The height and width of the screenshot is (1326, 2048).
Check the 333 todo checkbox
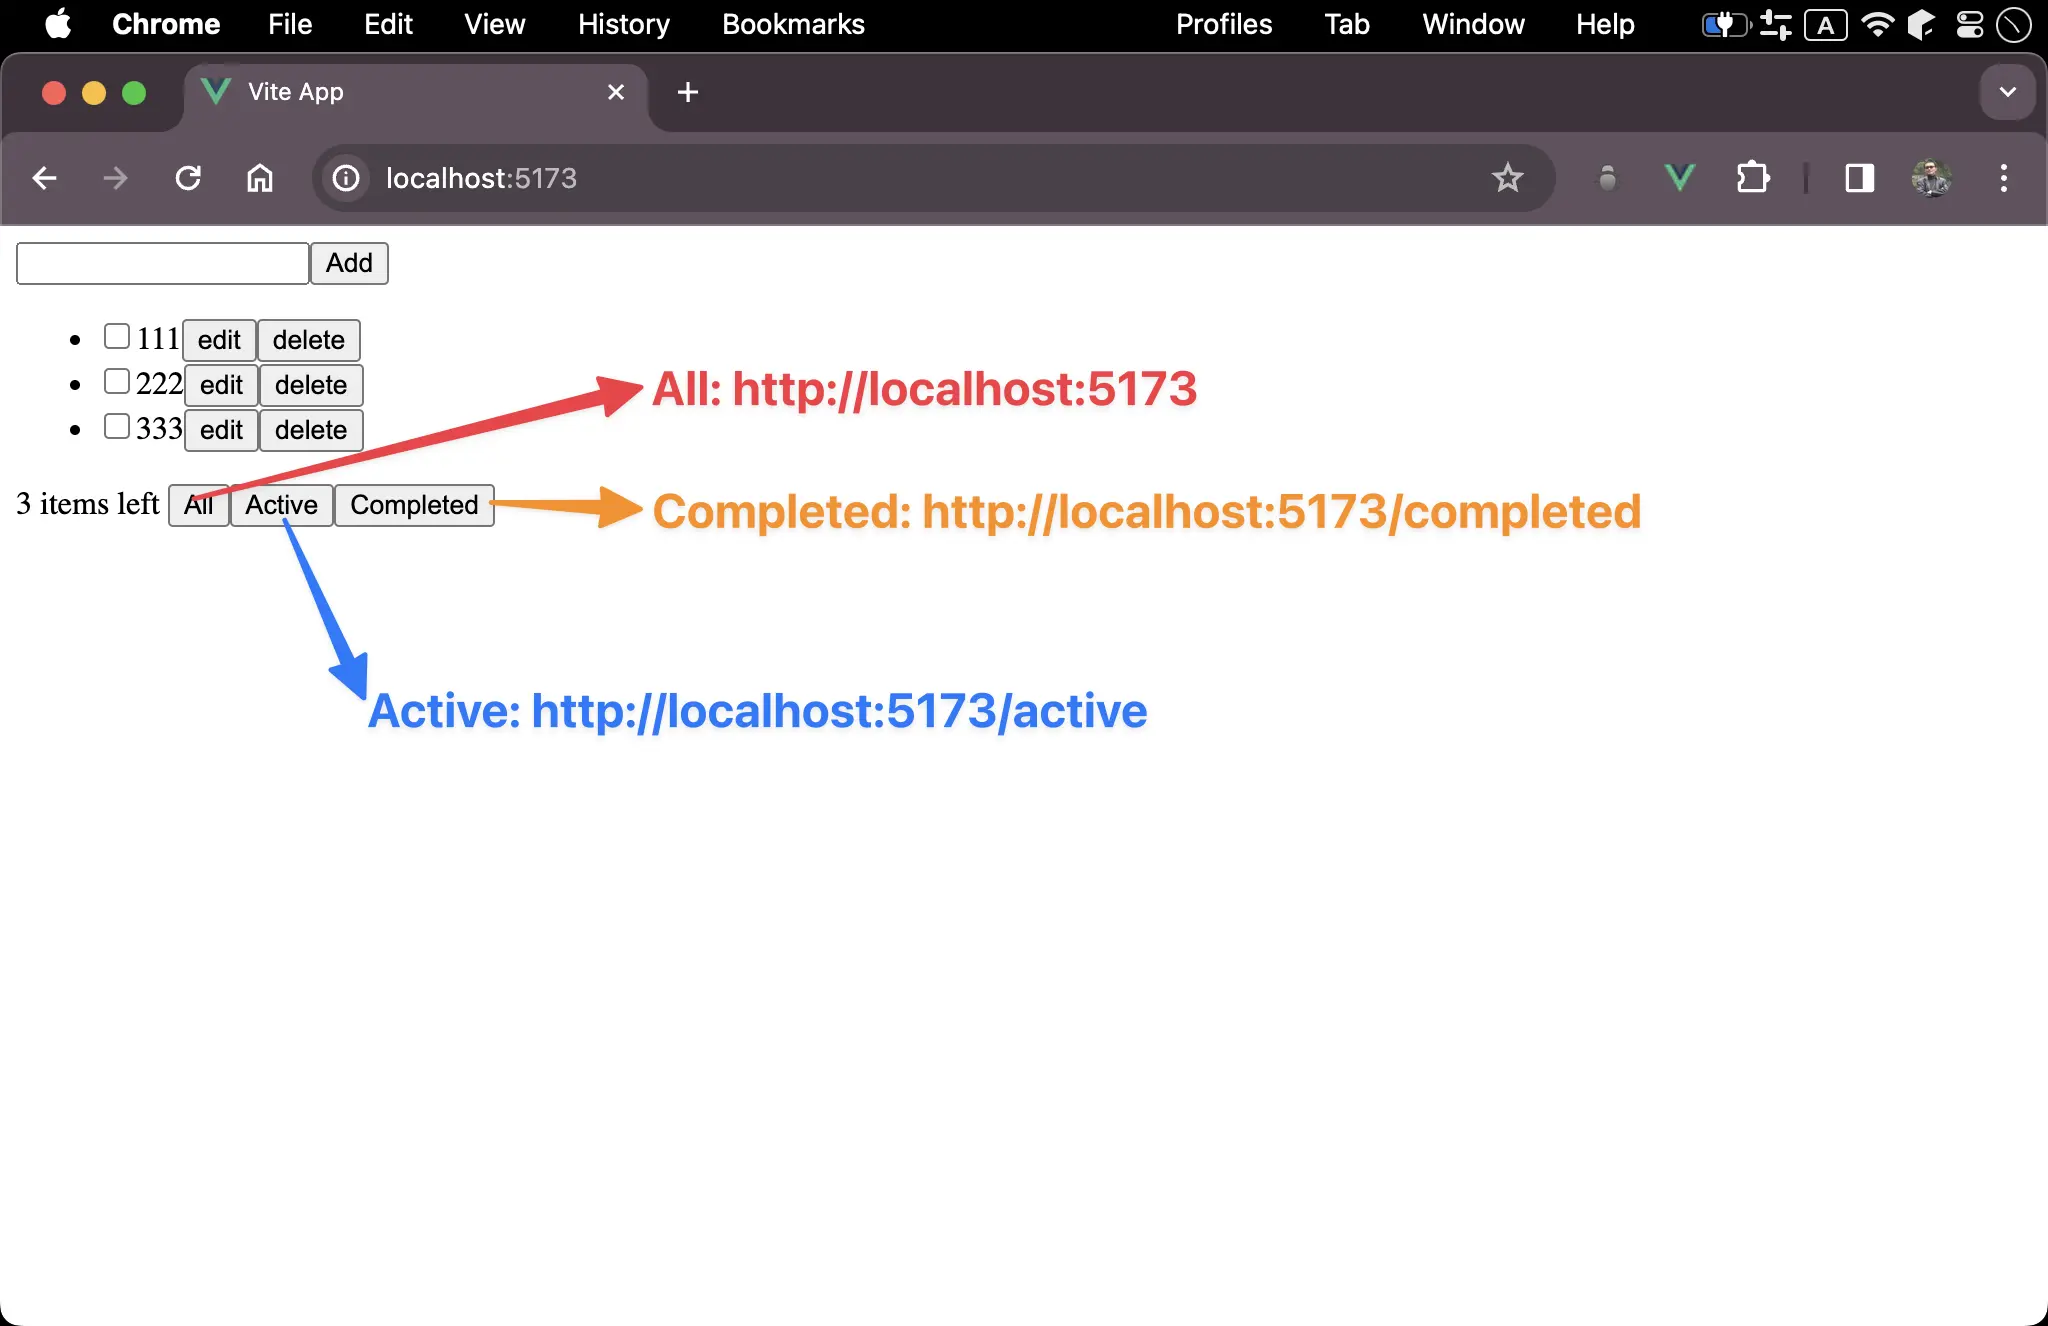click(x=117, y=426)
